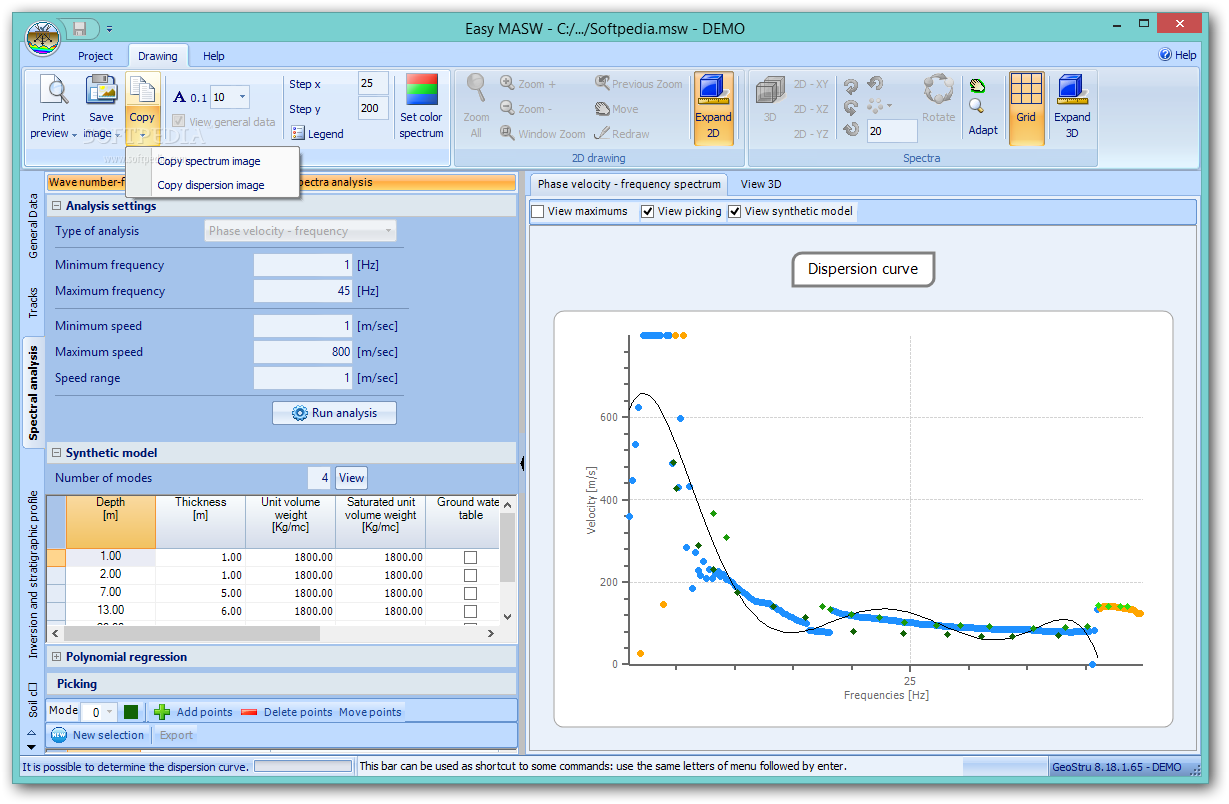The image size is (1229, 804).
Task: Click the Save image icon
Action: (101, 91)
